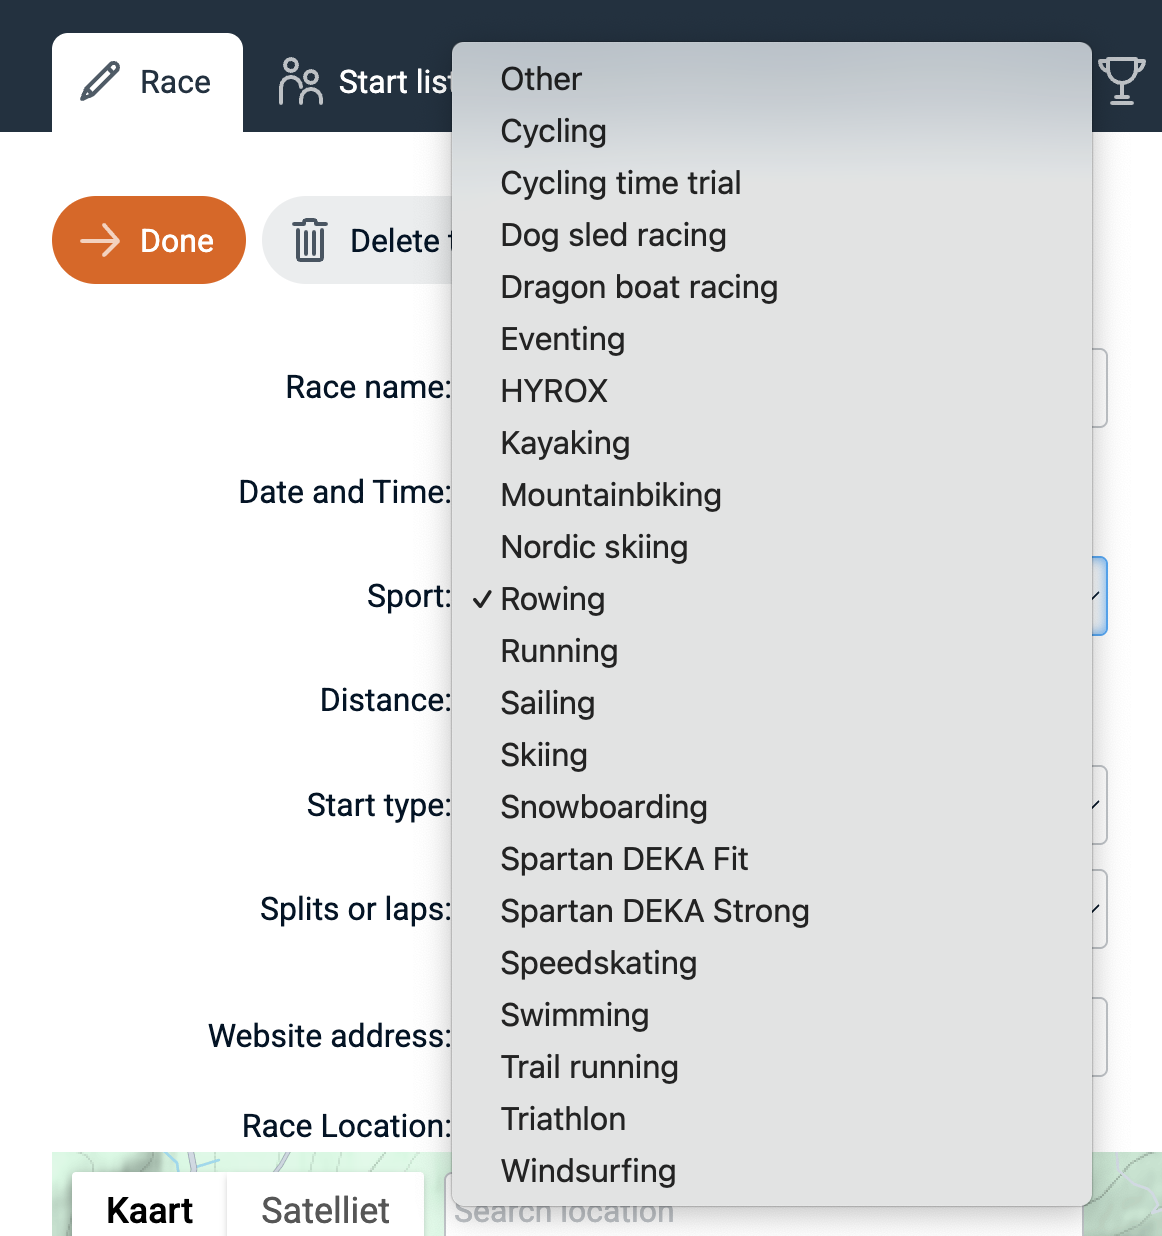The width and height of the screenshot is (1162, 1236).
Task: Choose Triathlon in the sport dropdown
Action: (x=563, y=1119)
